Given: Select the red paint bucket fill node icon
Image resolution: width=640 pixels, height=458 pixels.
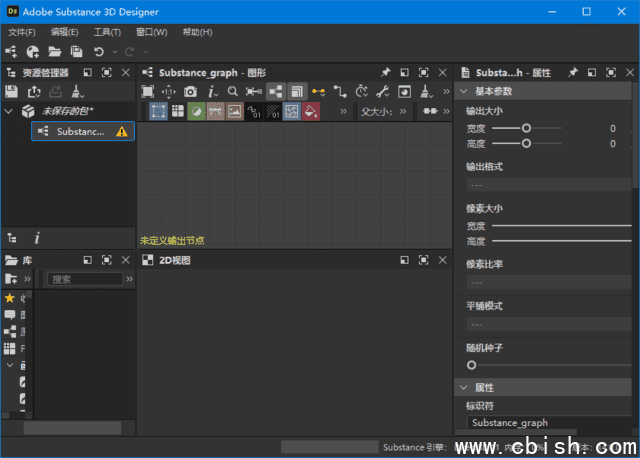Looking at the screenshot, I should point(312,111).
